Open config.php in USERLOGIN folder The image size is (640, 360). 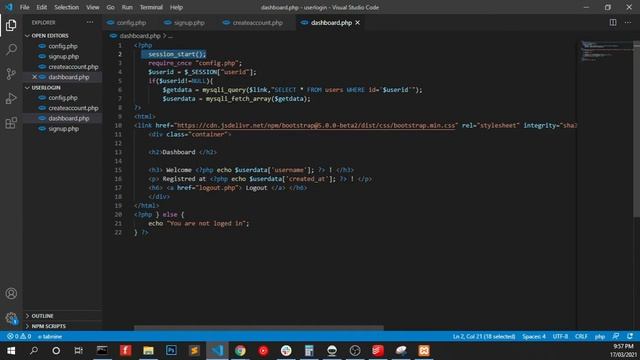pos(62,98)
